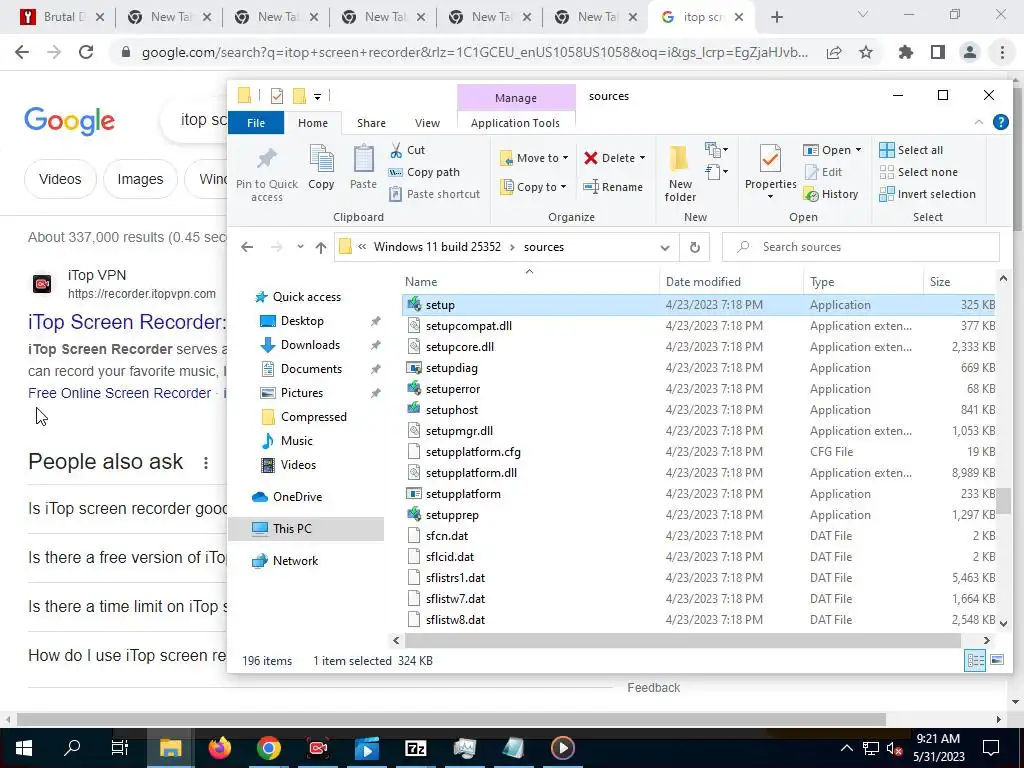This screenshot has width=1024, height=768.
Task: Open the Delete dropdown arrow
Action: point(642,158)
